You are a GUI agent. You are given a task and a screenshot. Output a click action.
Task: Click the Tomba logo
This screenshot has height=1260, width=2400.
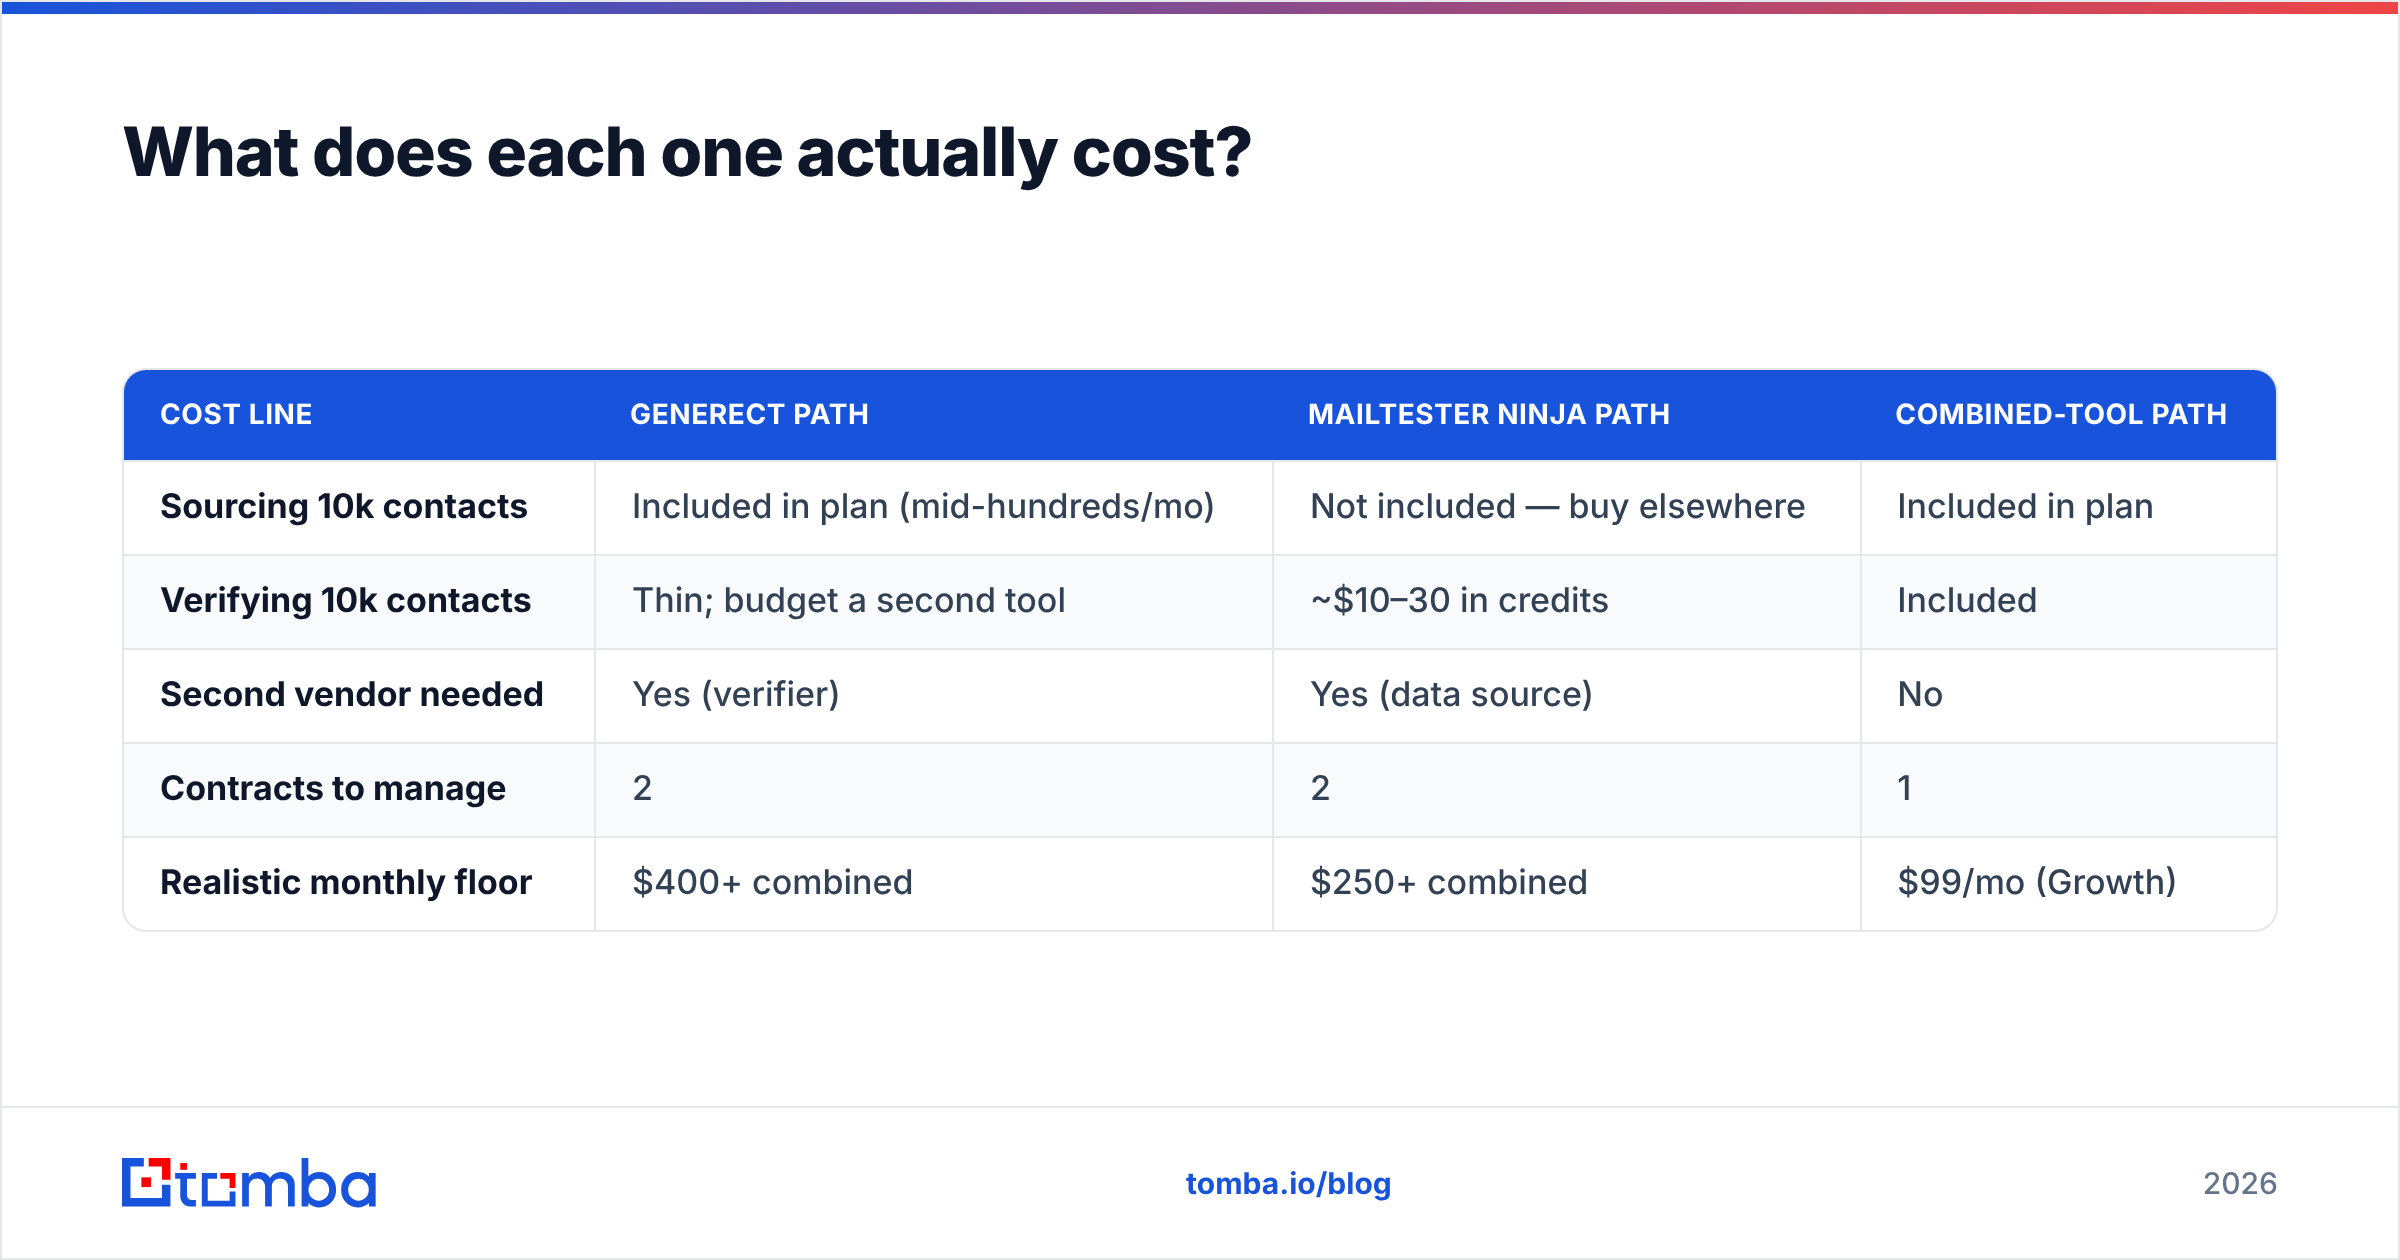pos(249,1183)
